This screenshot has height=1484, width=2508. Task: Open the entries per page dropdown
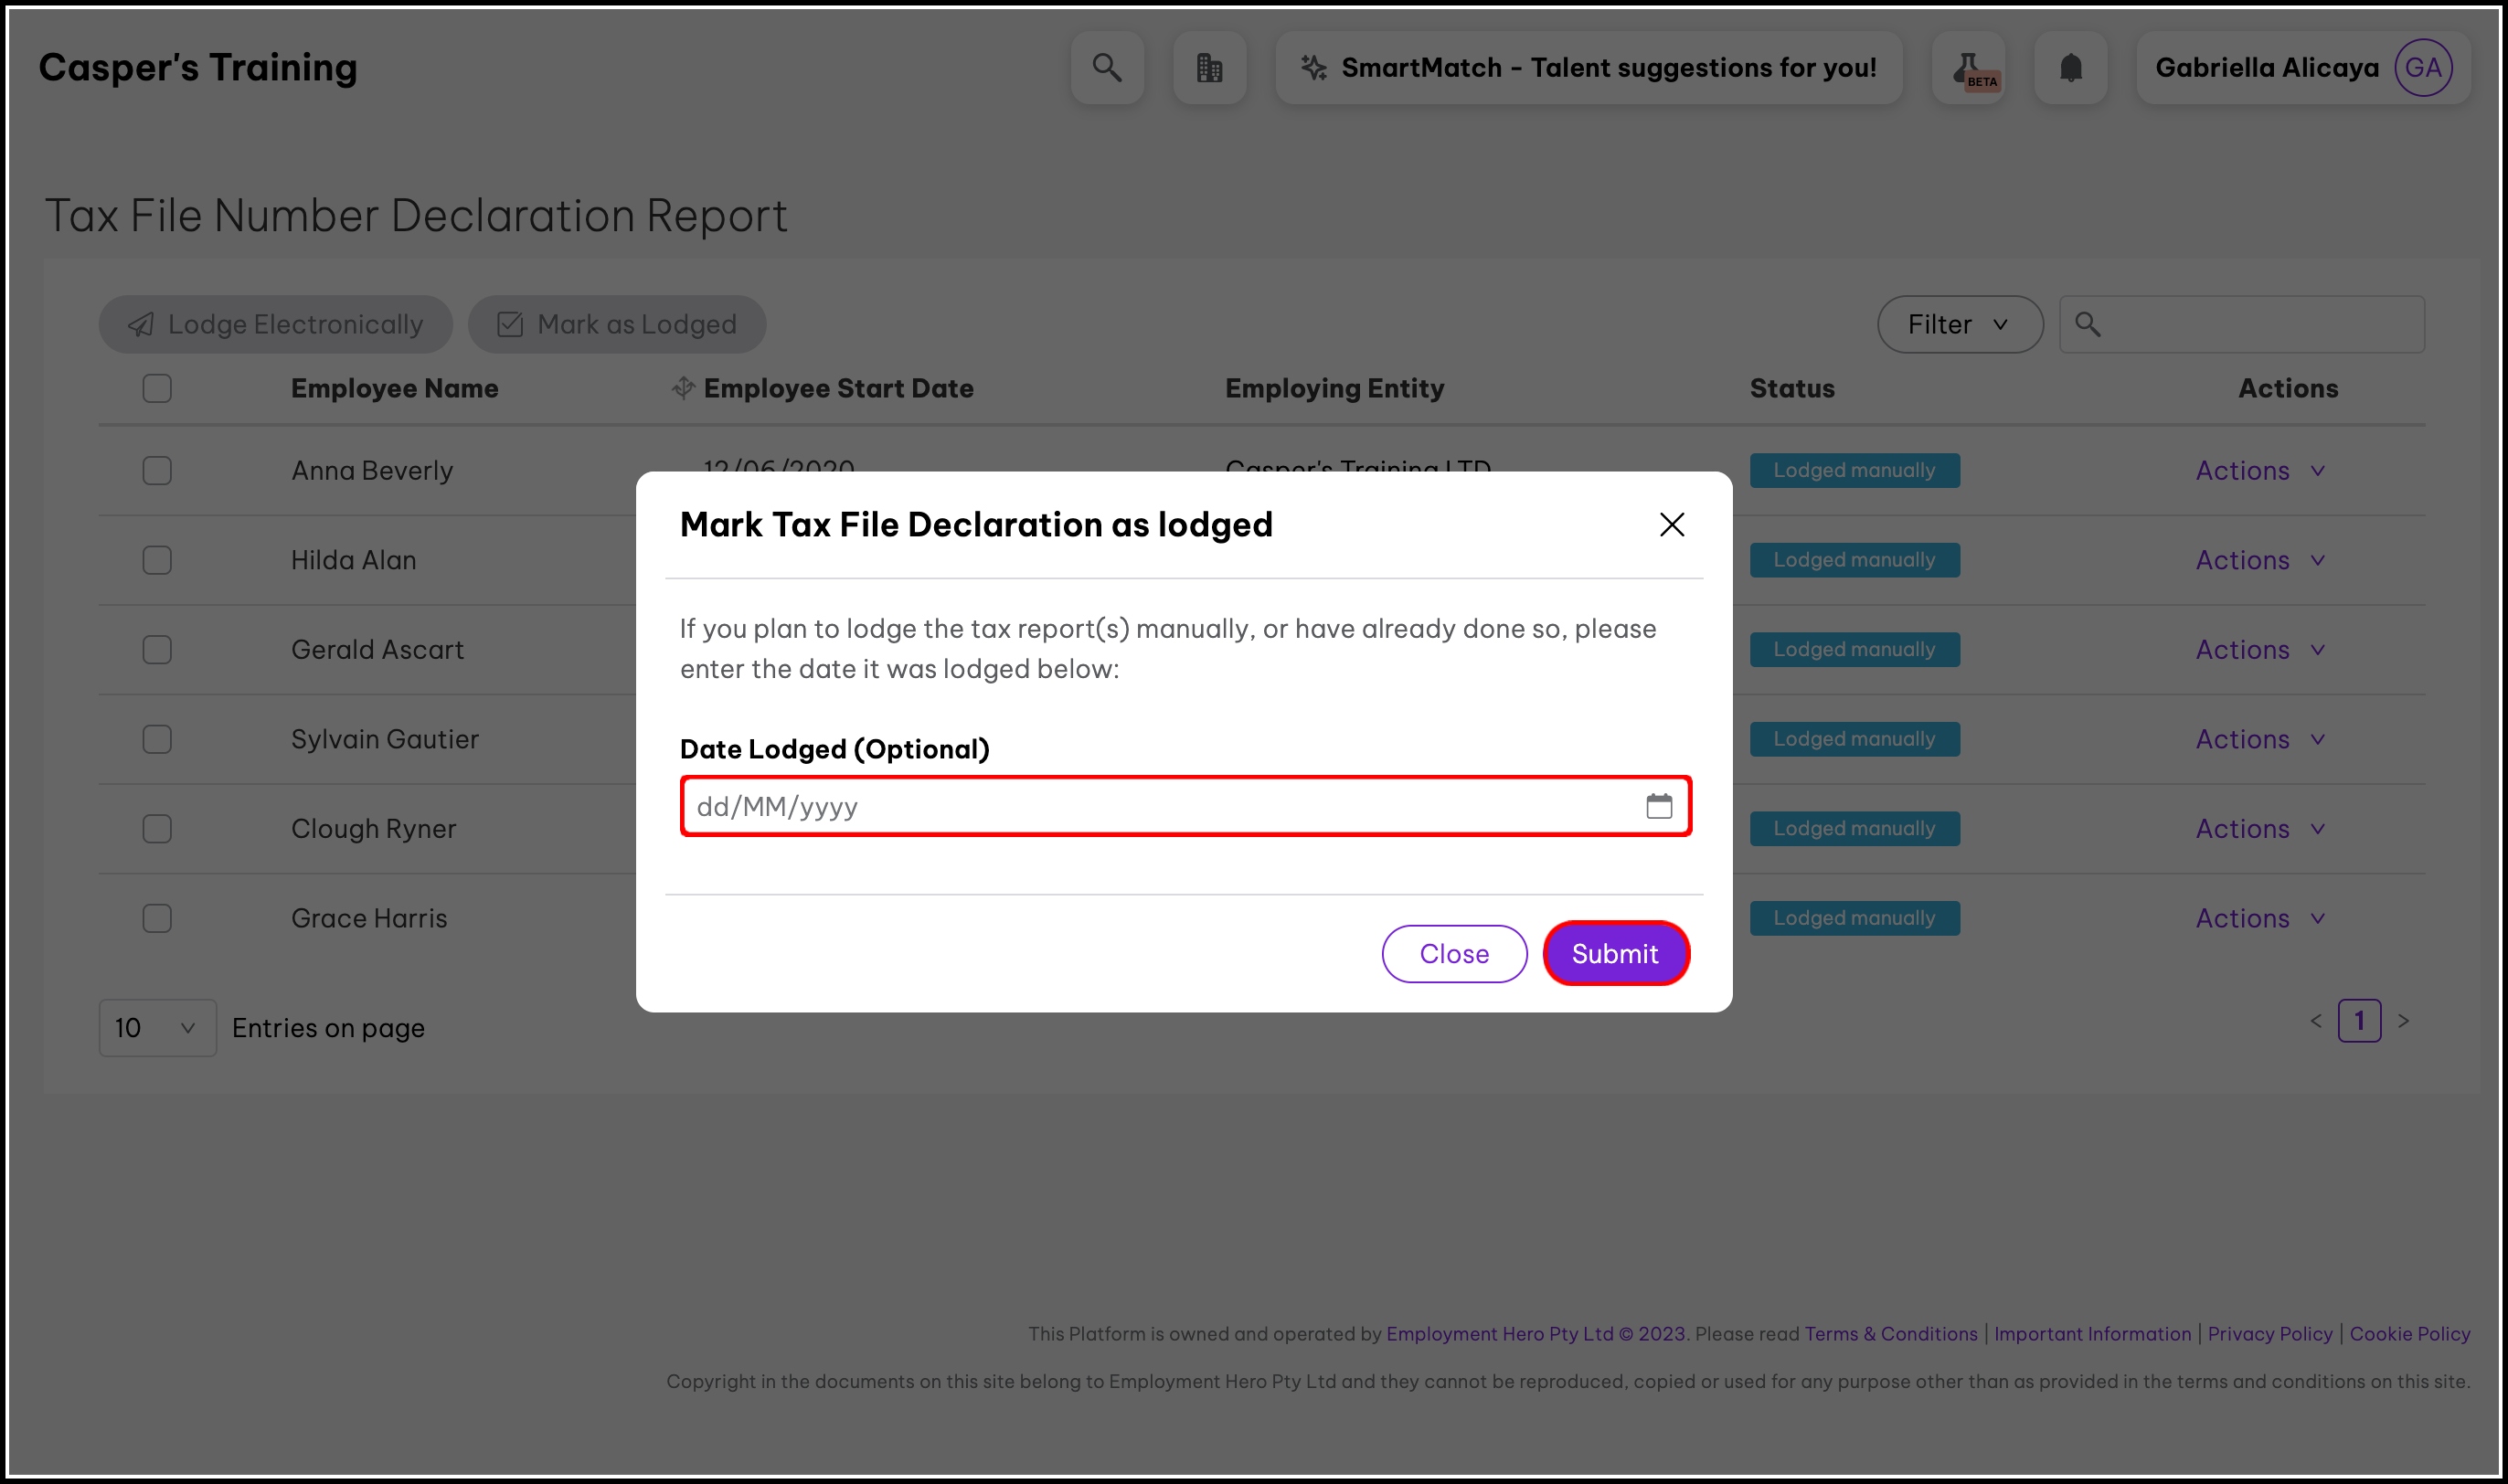pyautogui.click(x=157, y=1028)
